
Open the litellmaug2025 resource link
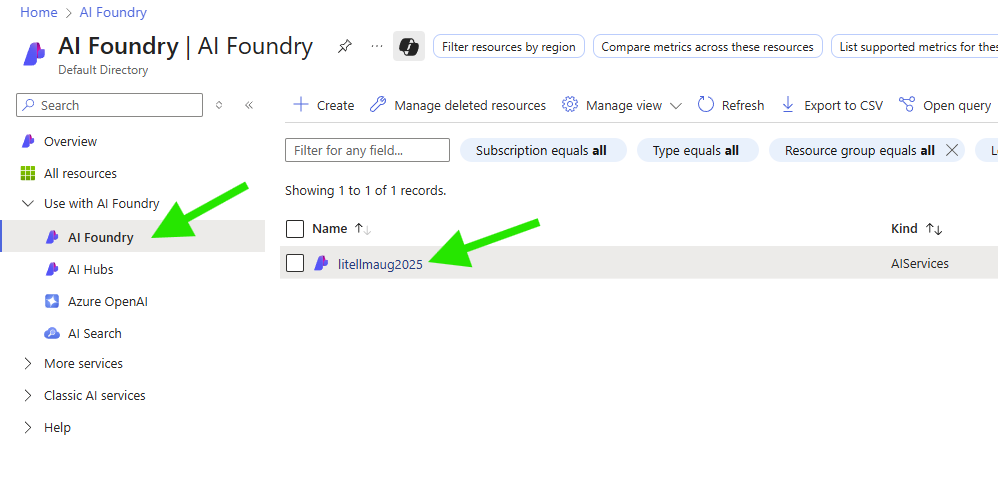tap(380, 264)
